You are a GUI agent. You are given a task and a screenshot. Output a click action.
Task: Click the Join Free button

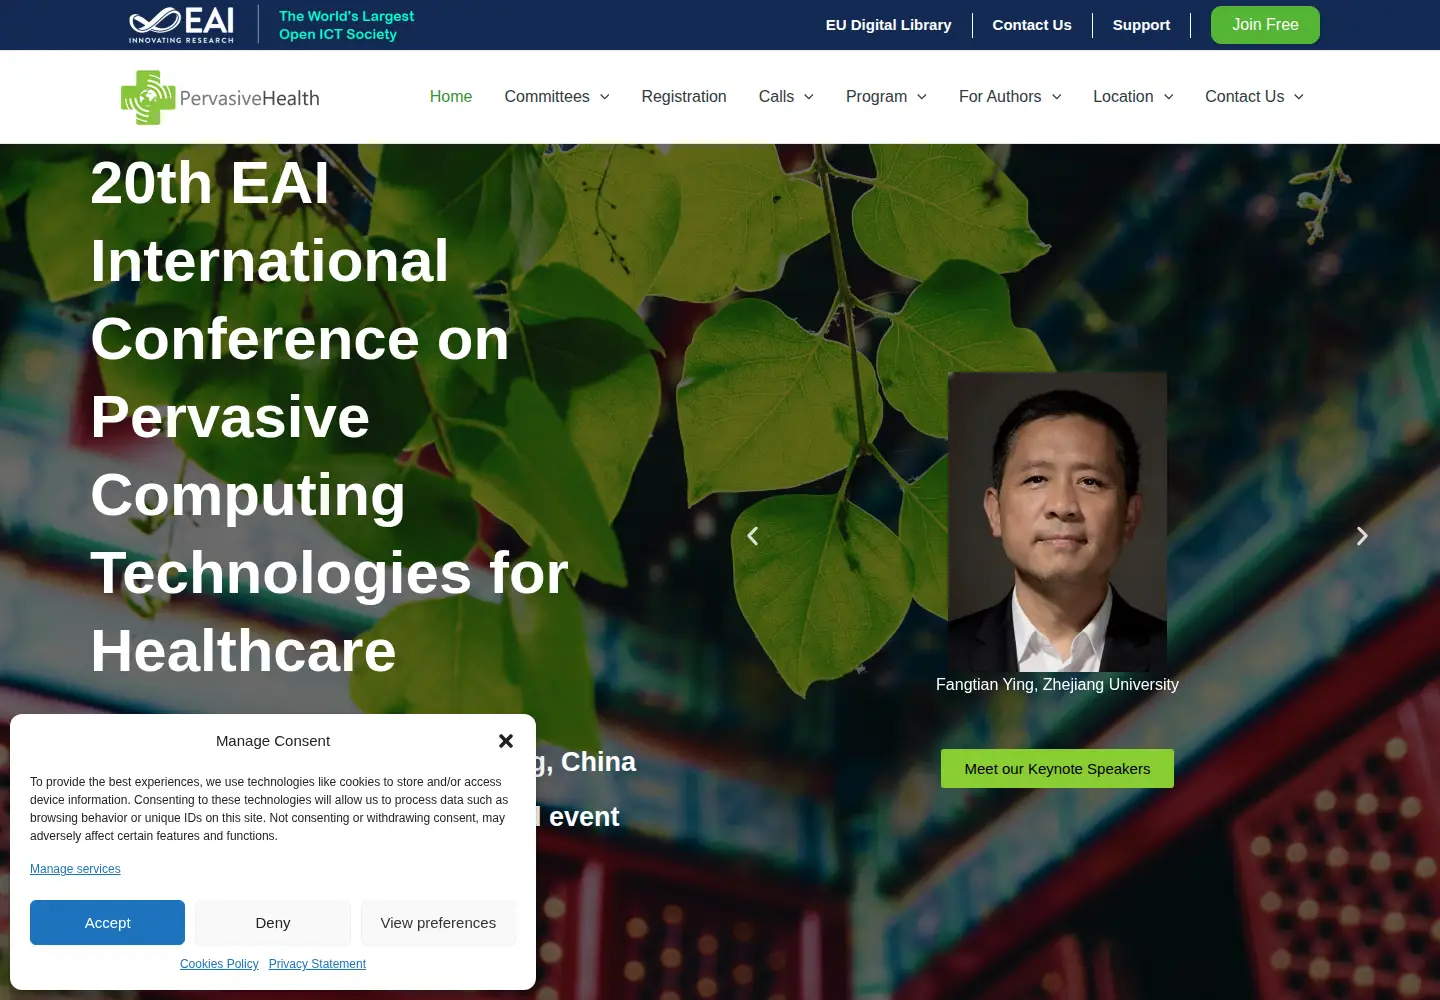pyautogui.click(x=1265, y=25)
